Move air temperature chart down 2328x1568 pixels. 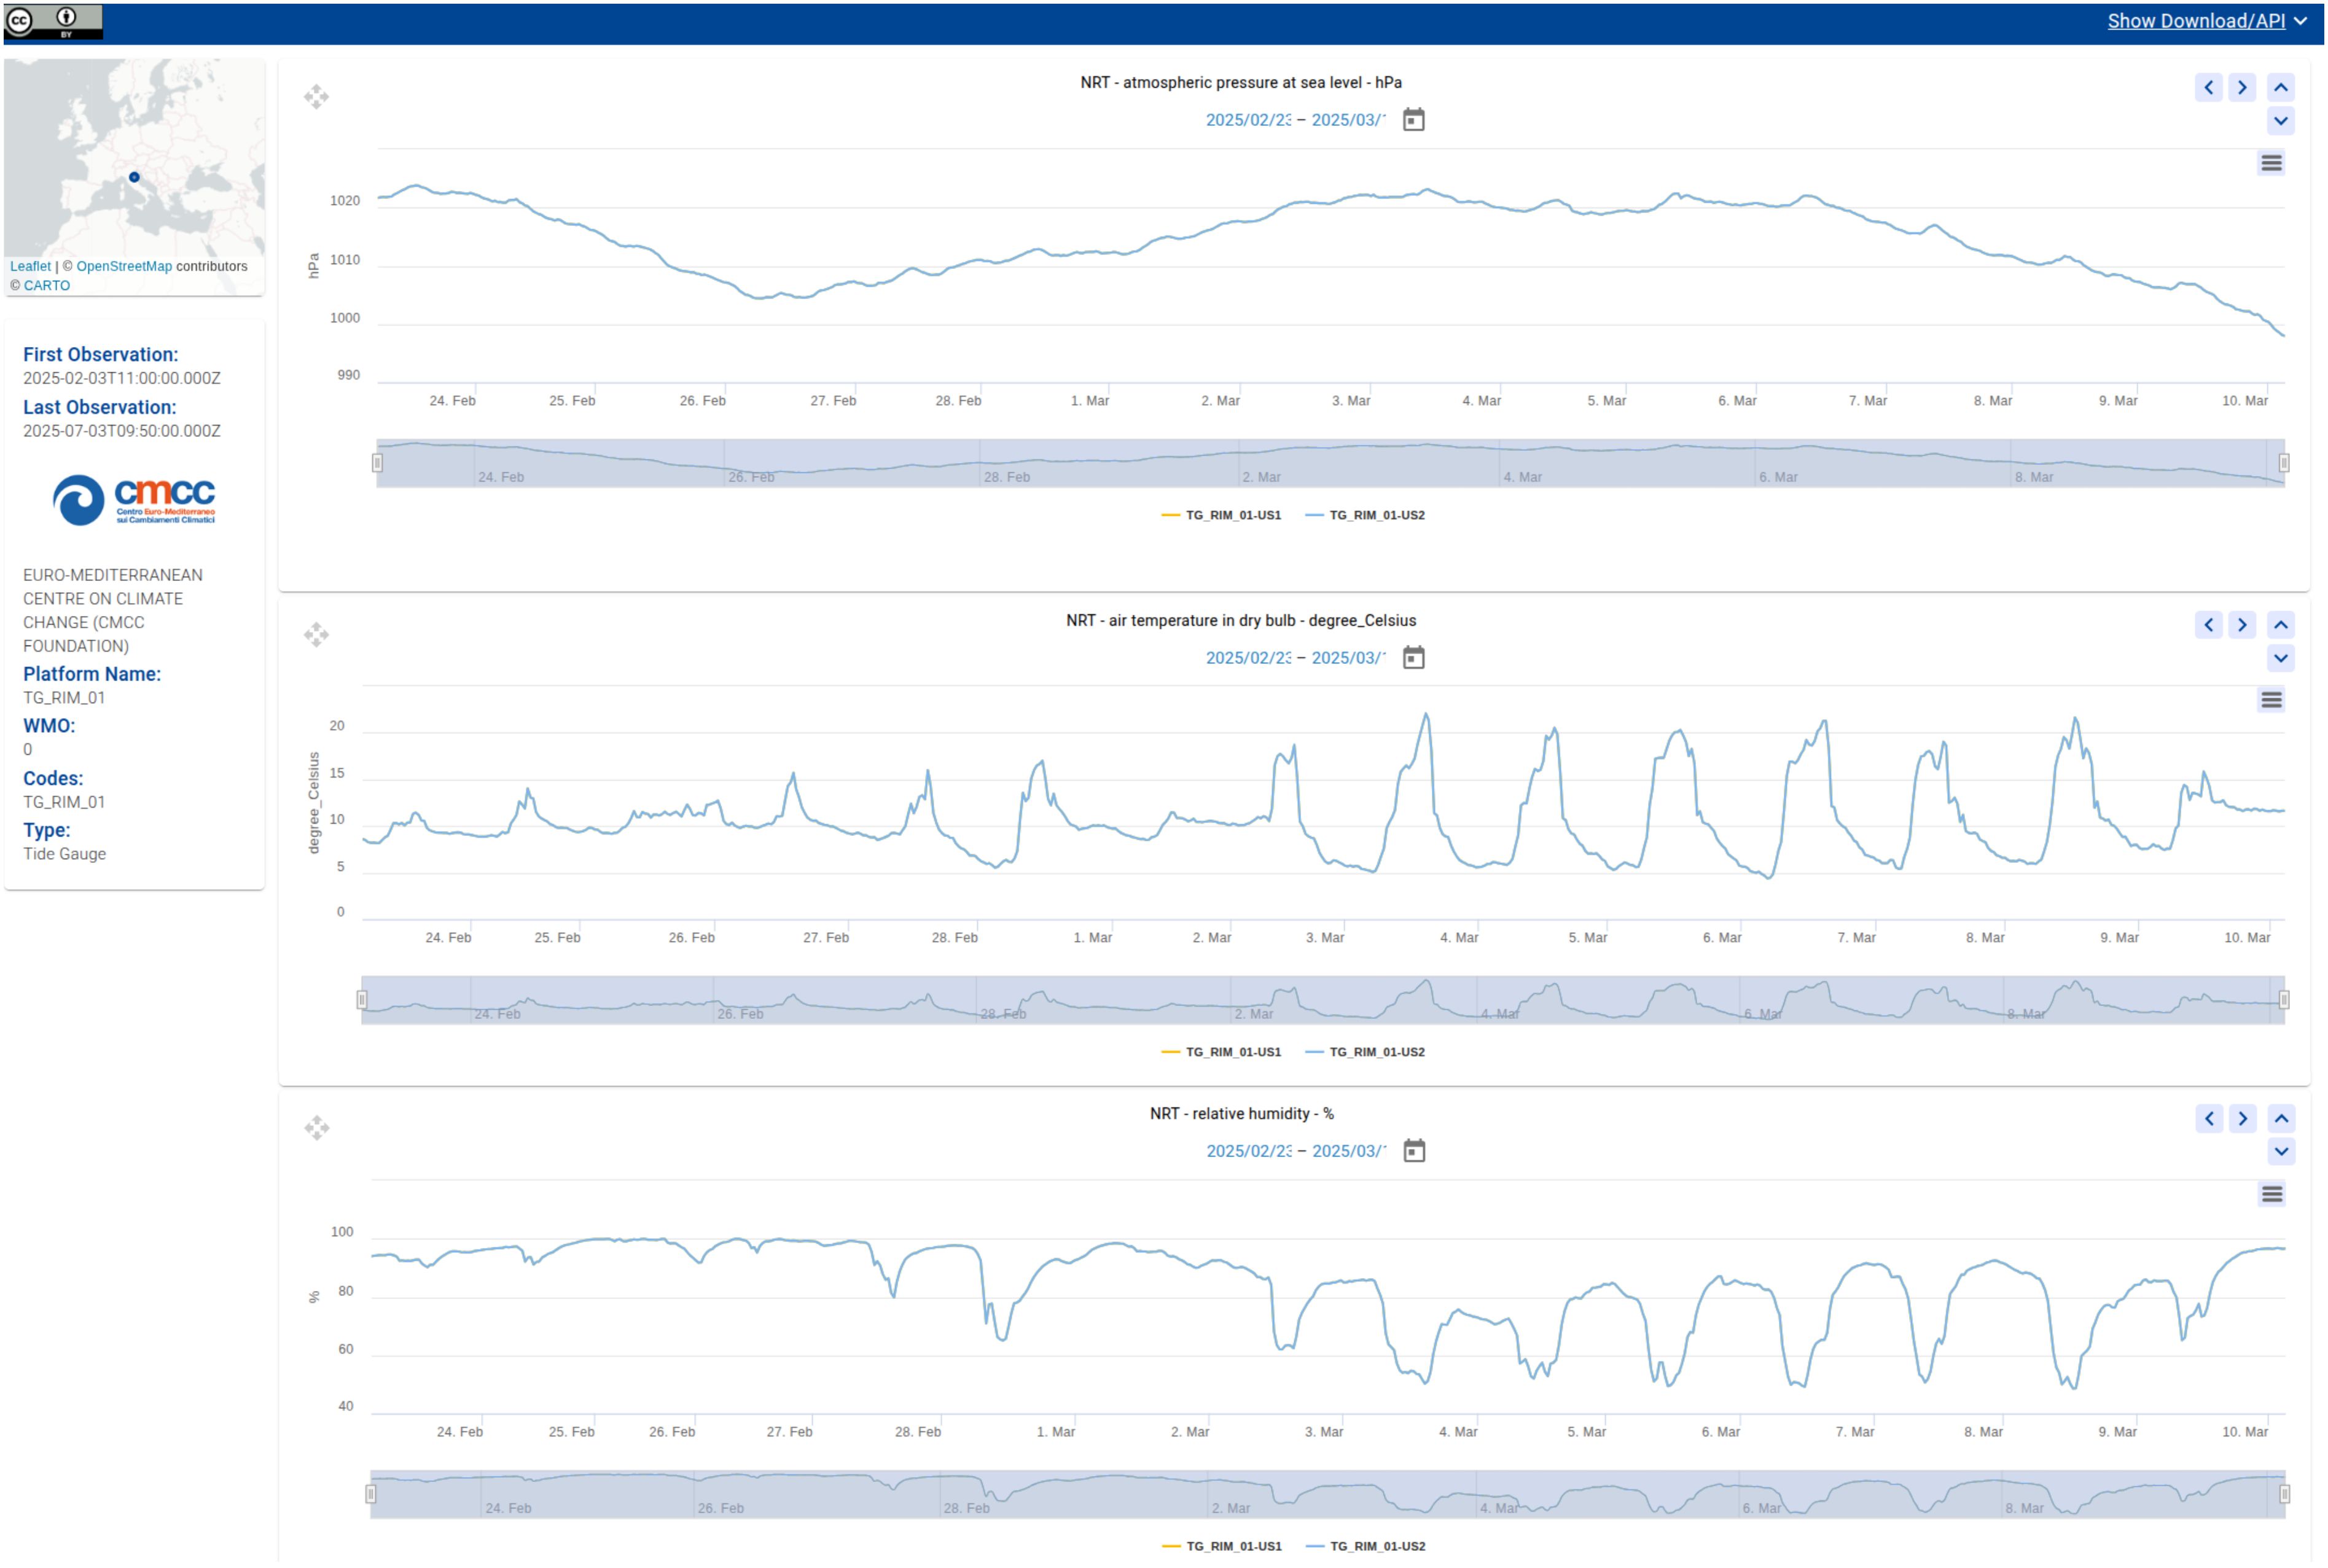(x=2280, y=658)
